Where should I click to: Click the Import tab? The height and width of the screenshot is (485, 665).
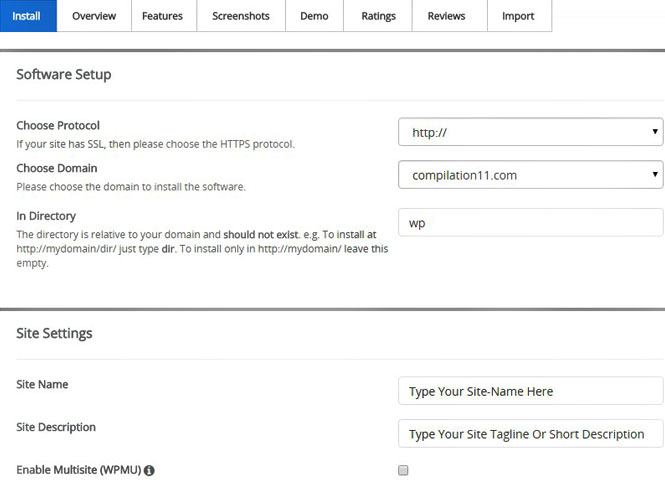[518, 16]
